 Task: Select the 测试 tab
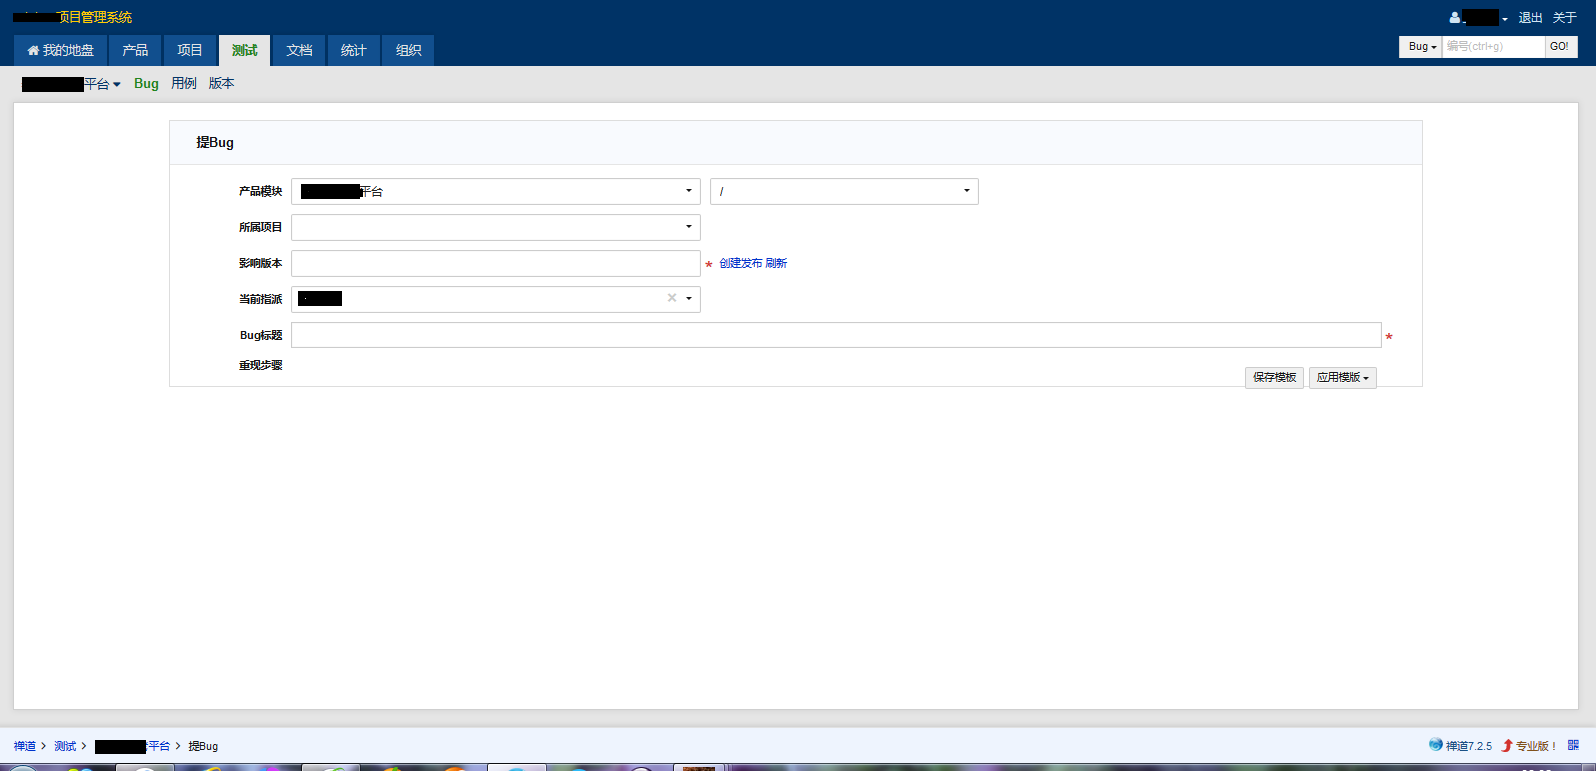pyautogui.click(x=245, y=50)
